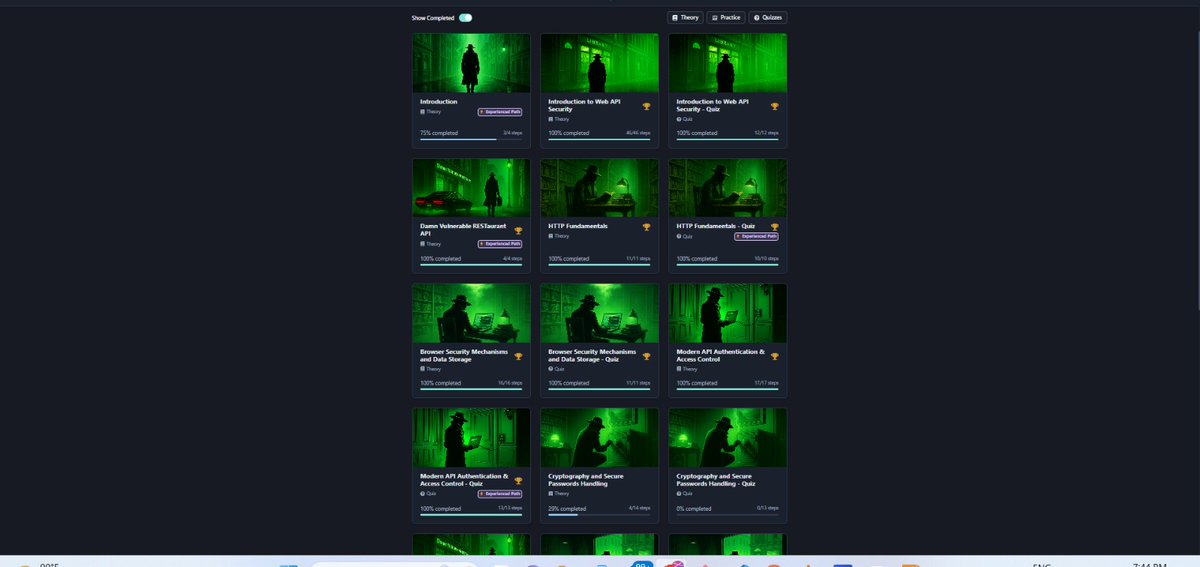Click trophy icon on HTTP Fundamentals - Quiz card
The height and width of the screenshot is (567, 1200).
[774, 227]
